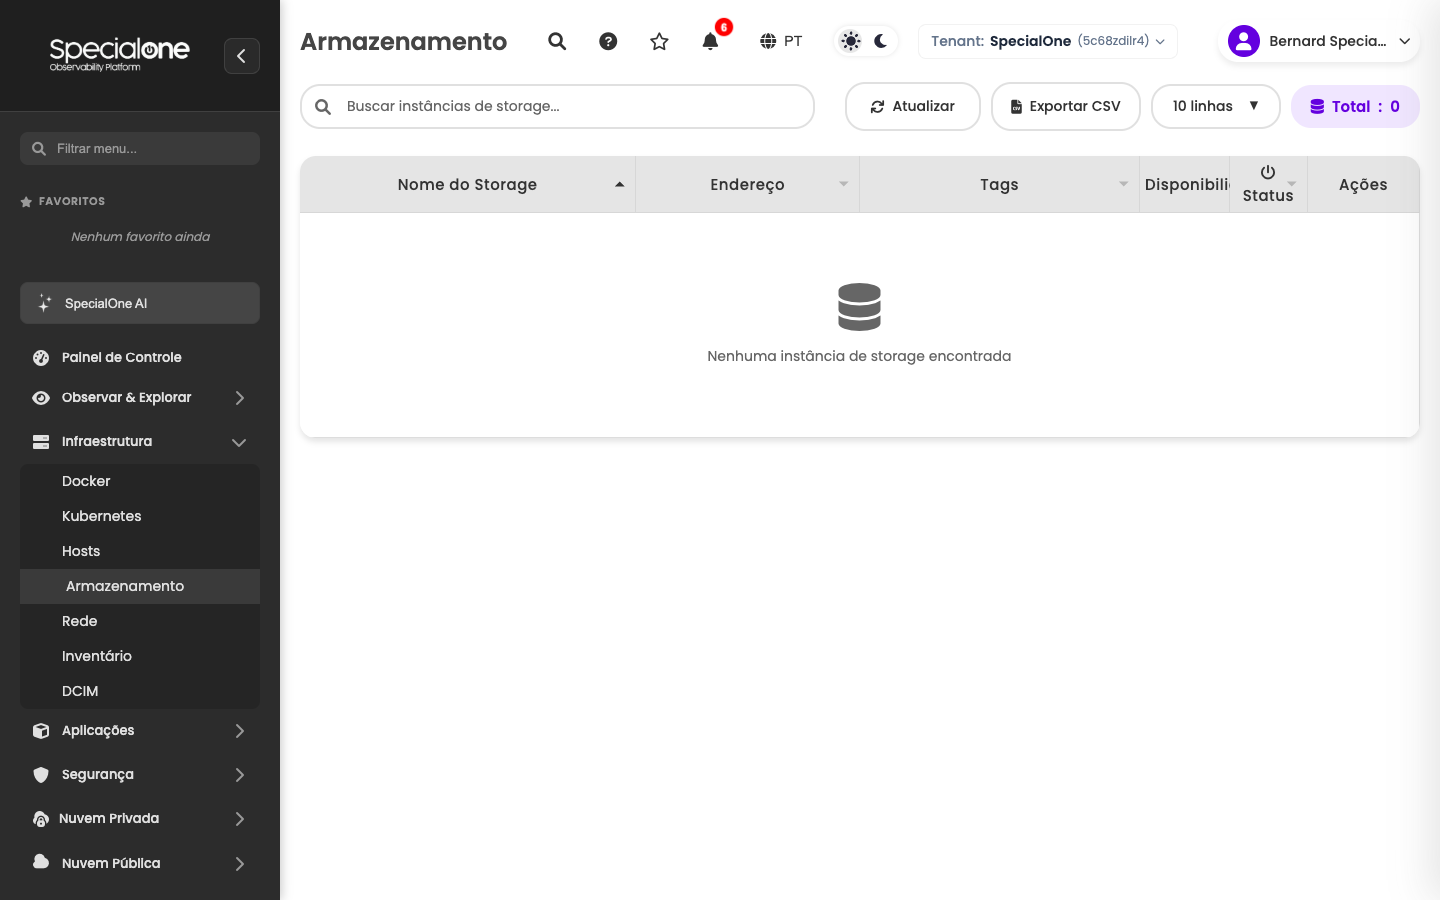Open the 10 linhas rows dropdown

pyautogui.click(x=1215, y=106)
